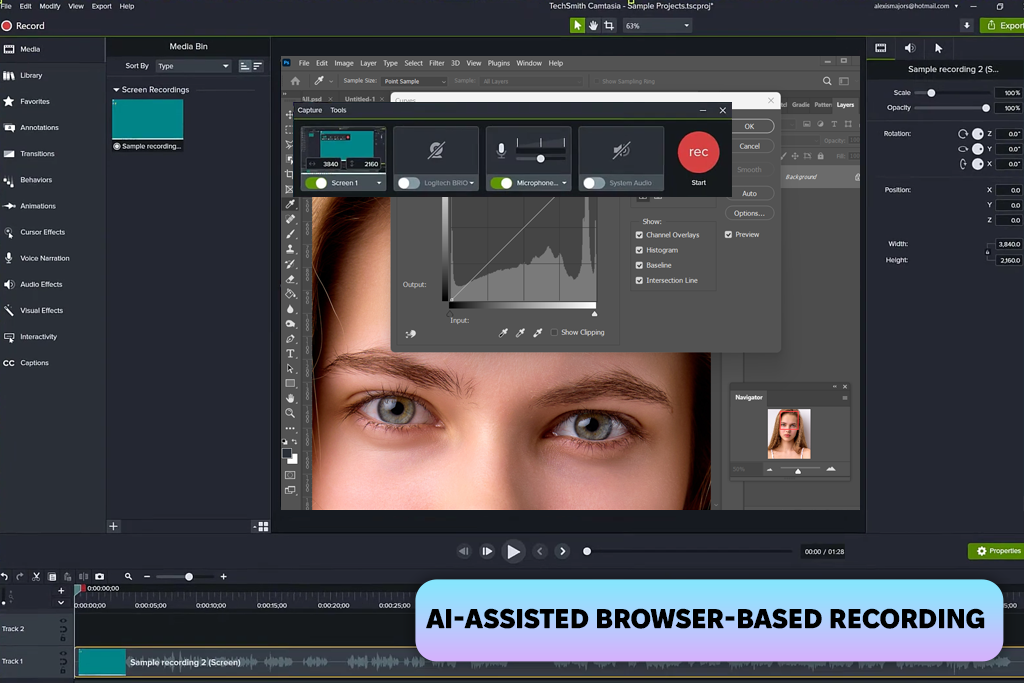
Task: Toggle the Preview checkbox
Action: coord(728,234)
